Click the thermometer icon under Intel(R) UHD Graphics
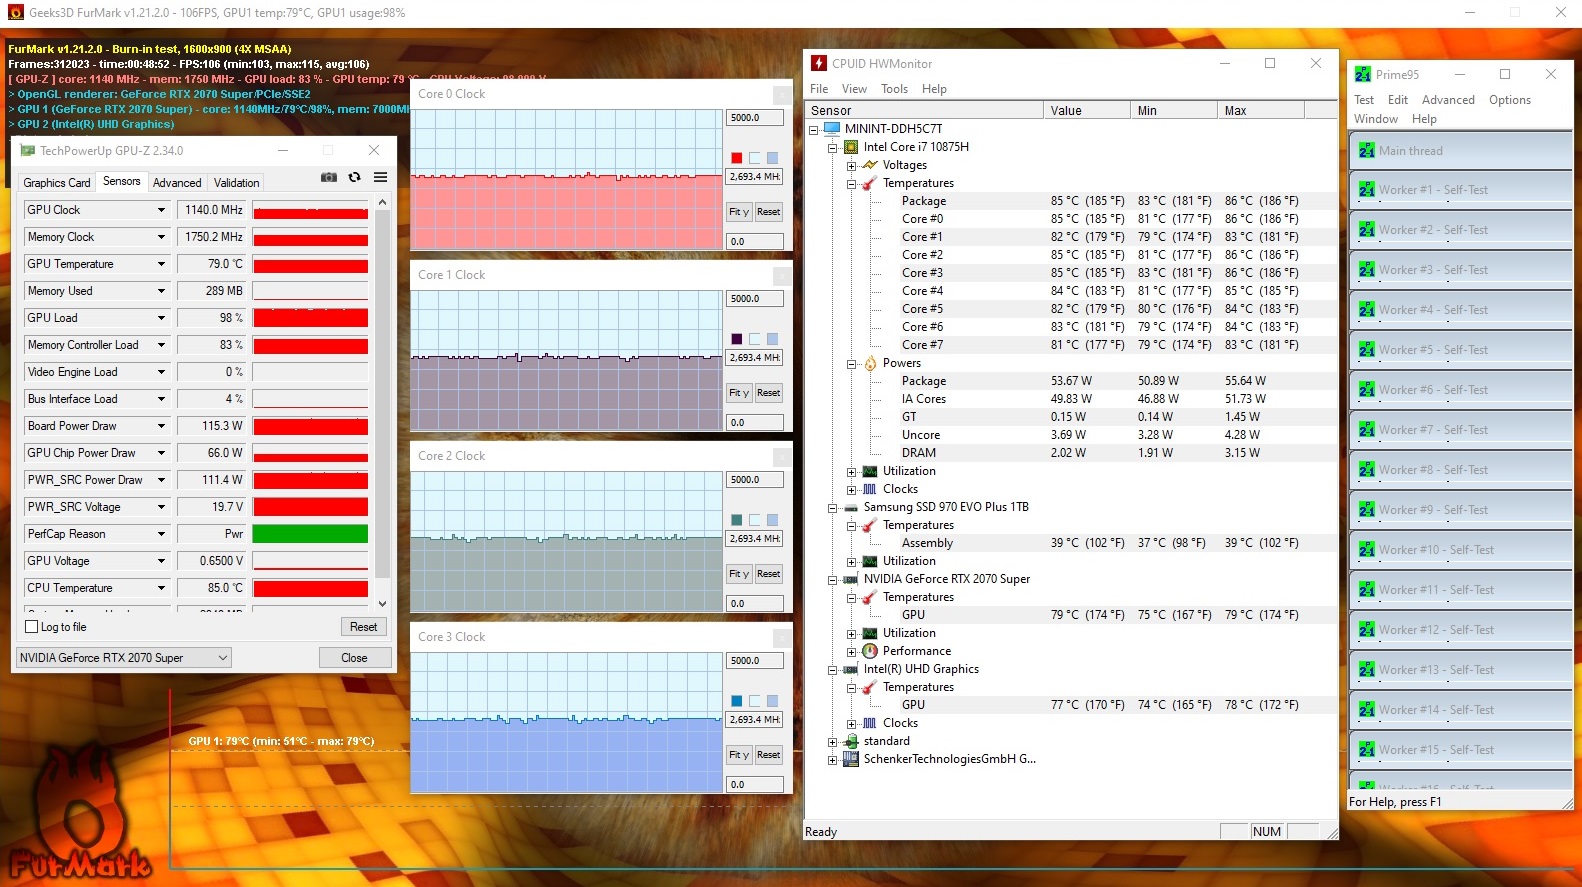The width and height of the screenshot is (1582, 887). [870, 687]
